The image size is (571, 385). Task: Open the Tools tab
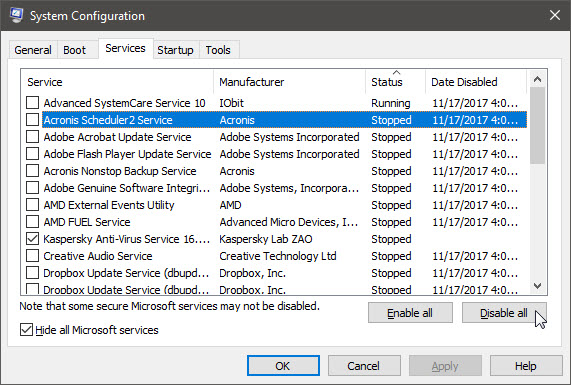click(x=218, y=50)
